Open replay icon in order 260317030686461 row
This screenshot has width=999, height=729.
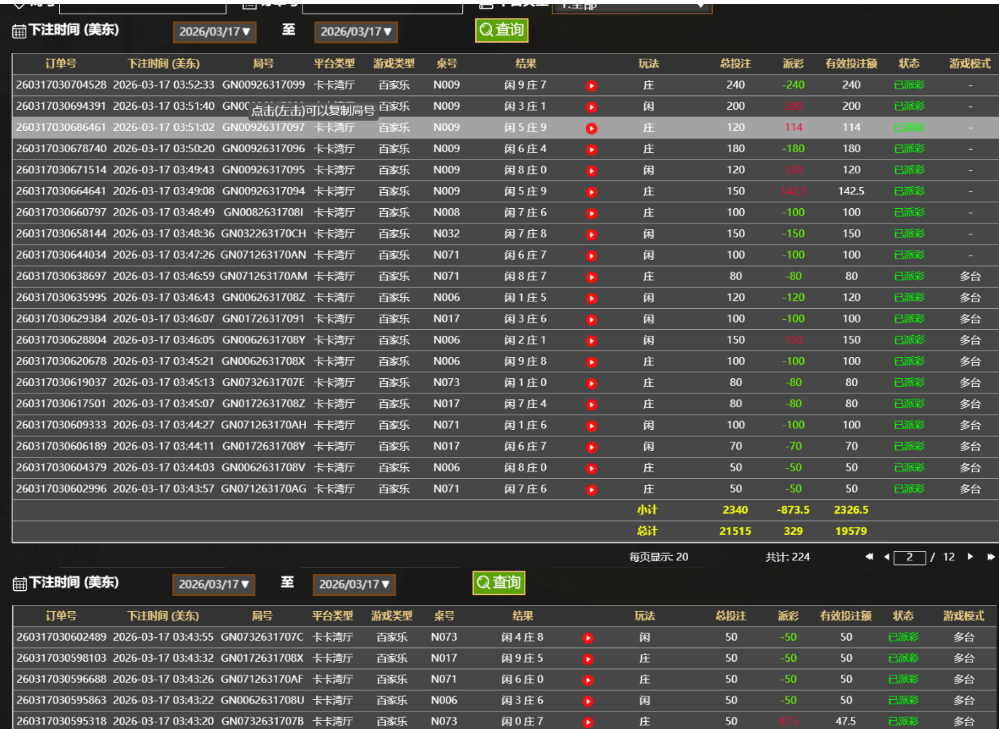click(591, 128)
